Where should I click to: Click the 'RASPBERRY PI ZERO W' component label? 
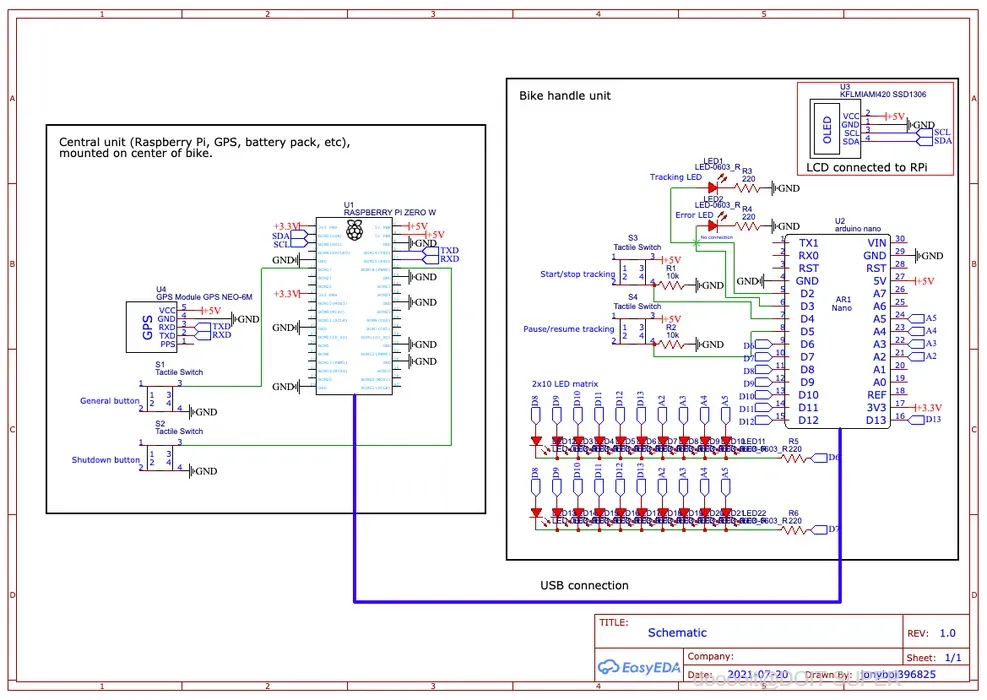[x=390, y=212]
